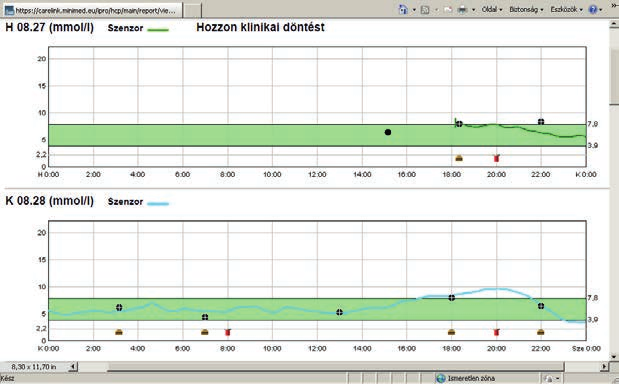The width and height of the screenshot is (619, 384).
Task: Click the vertical scrollbar down arrow
Action: (614, 356)
